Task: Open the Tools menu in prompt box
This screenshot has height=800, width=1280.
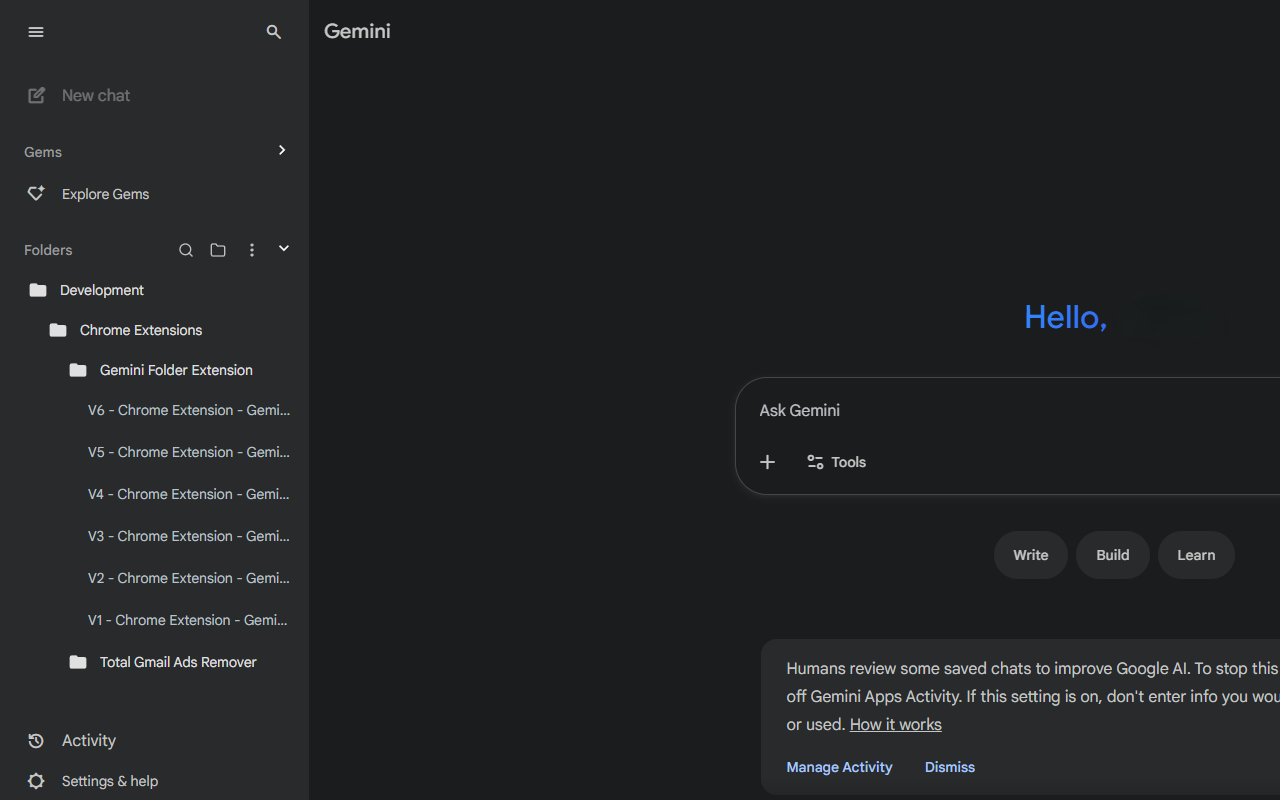Action: pyautogui.click(x=836, y=462)
